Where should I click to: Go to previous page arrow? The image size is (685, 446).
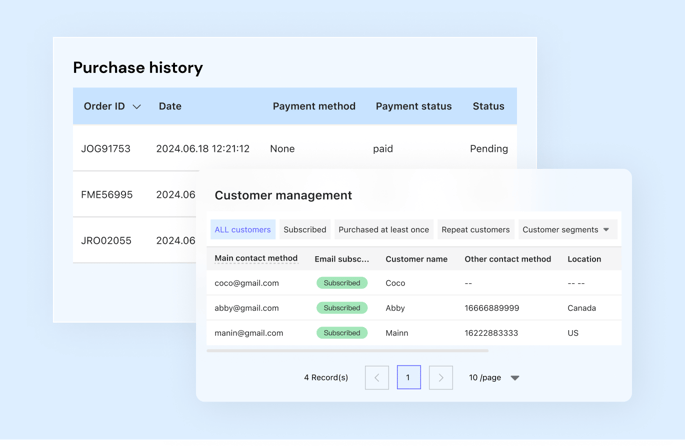(377, 377)
